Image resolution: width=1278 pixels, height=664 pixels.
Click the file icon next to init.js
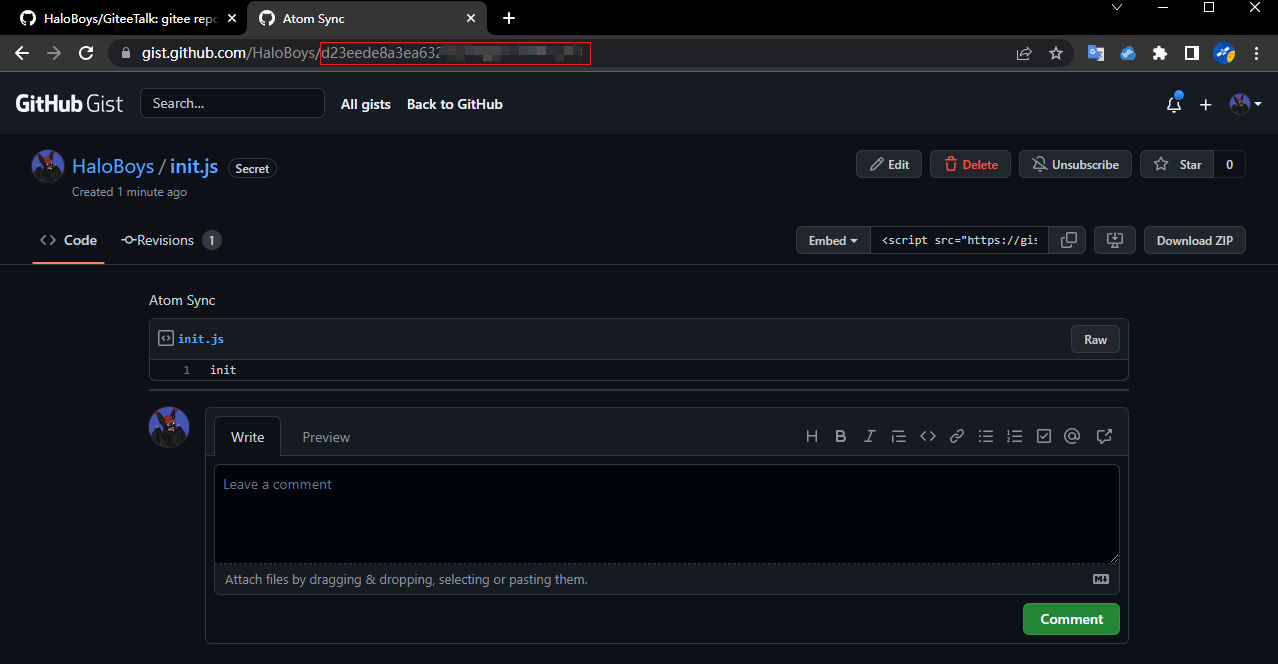(x=166, y=338)
